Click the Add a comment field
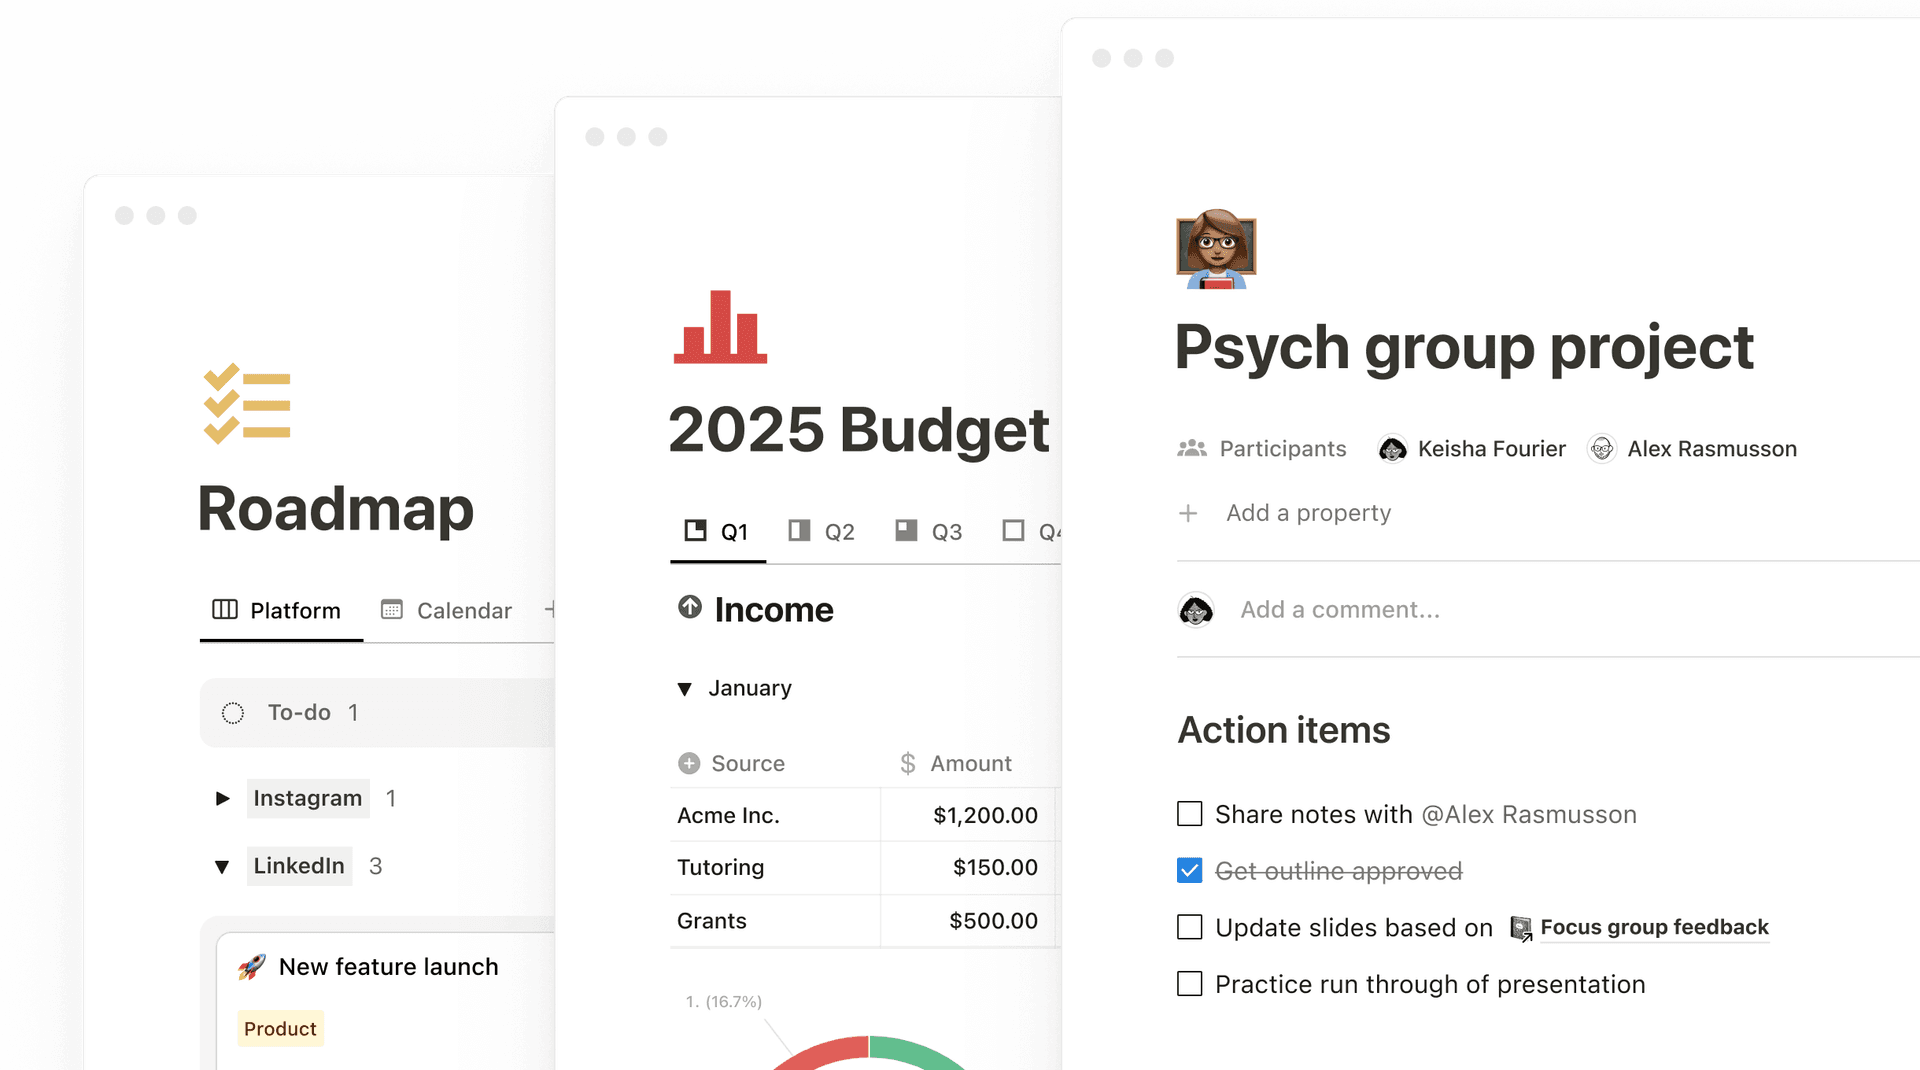 pos(1339,609)
